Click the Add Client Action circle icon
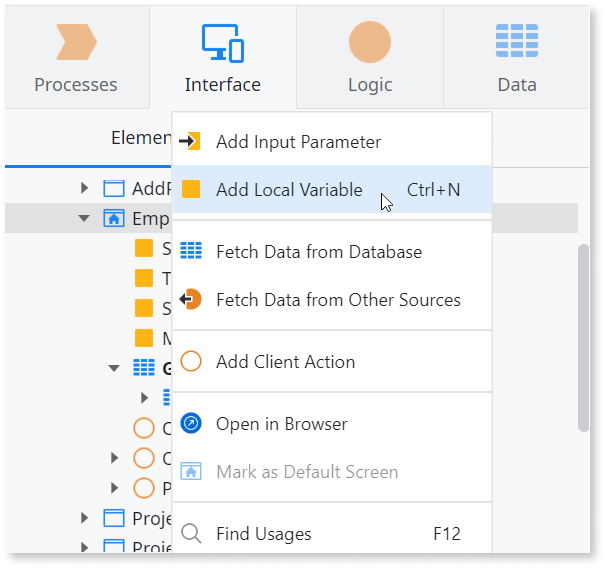 191,362
